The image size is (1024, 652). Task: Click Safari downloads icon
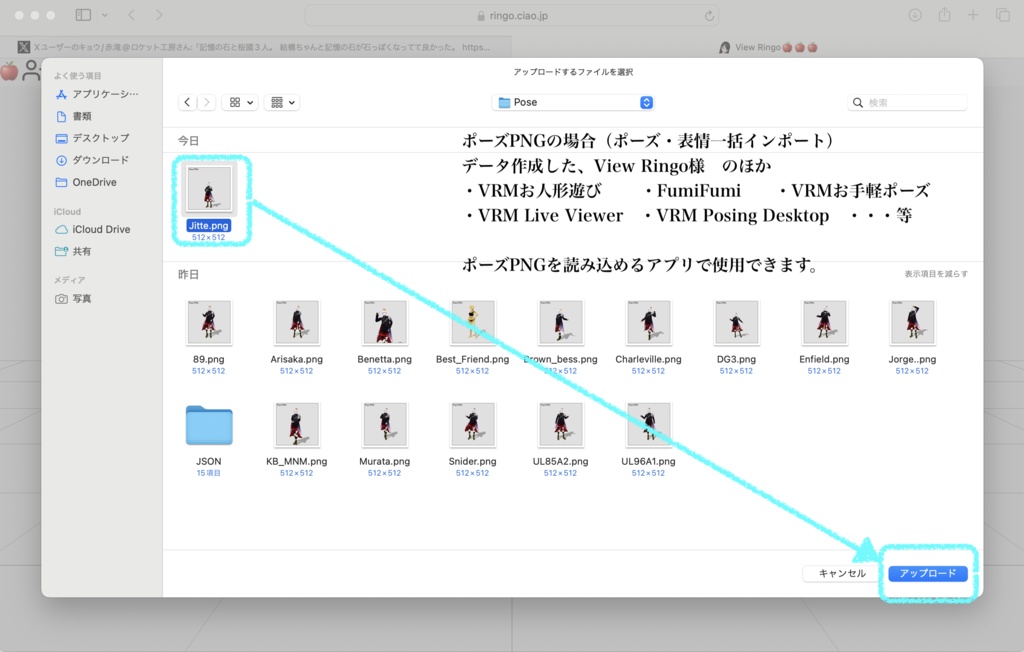pos(915,15)
